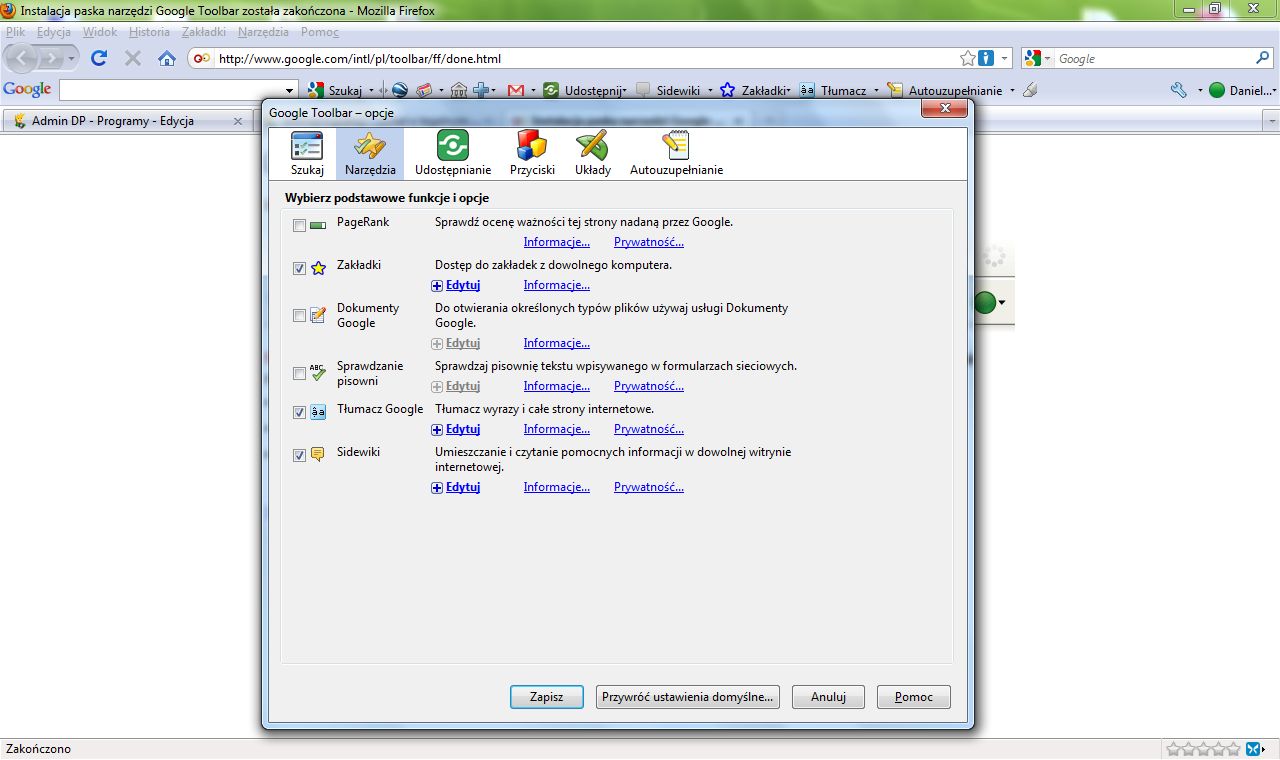The height and width of the screenshot is (760, 1280).
Task: Click the Firefox reload icon
Action: [99, 58]
